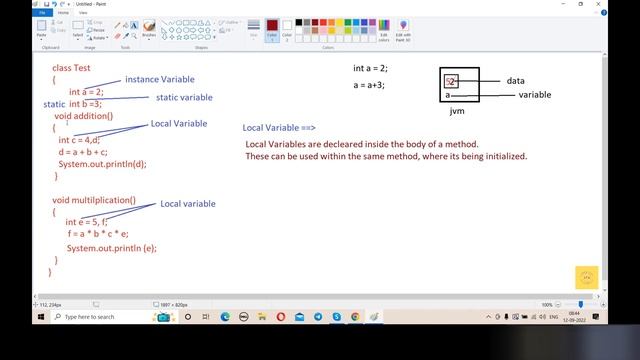Pick the red color swatch
This screenshot has width=640, height=360.
coord(323,22)
